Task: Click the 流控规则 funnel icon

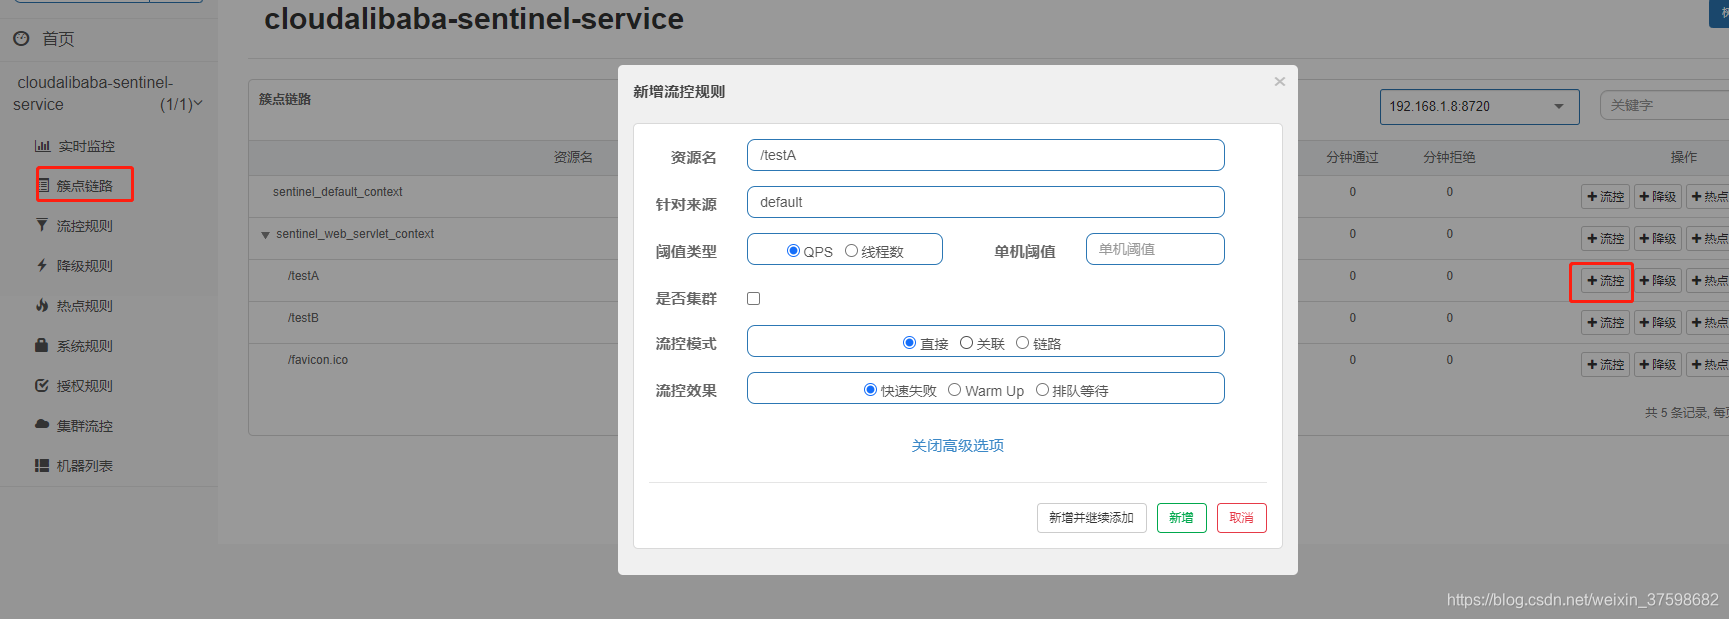Action: pos(42,226)
